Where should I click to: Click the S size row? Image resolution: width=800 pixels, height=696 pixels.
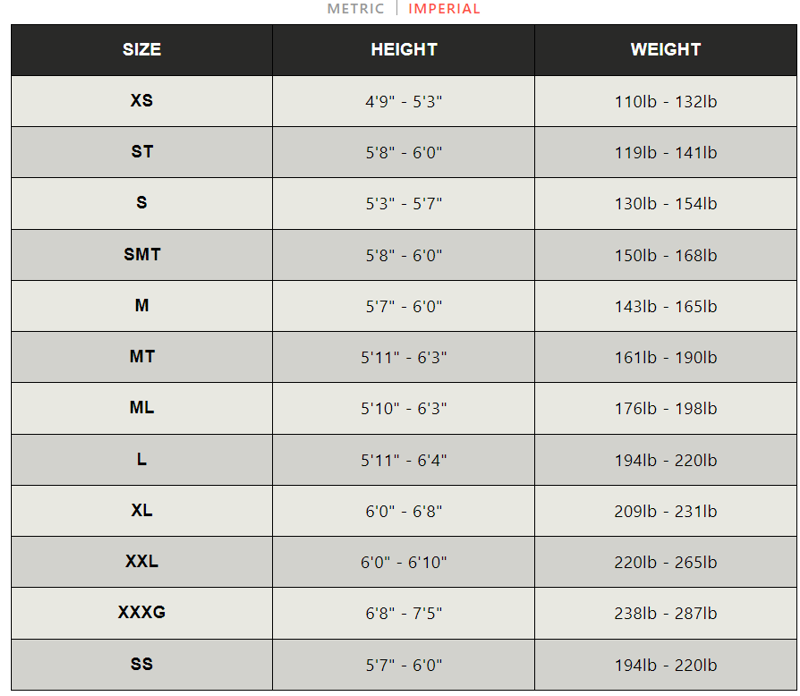click(x=141, y=203)
